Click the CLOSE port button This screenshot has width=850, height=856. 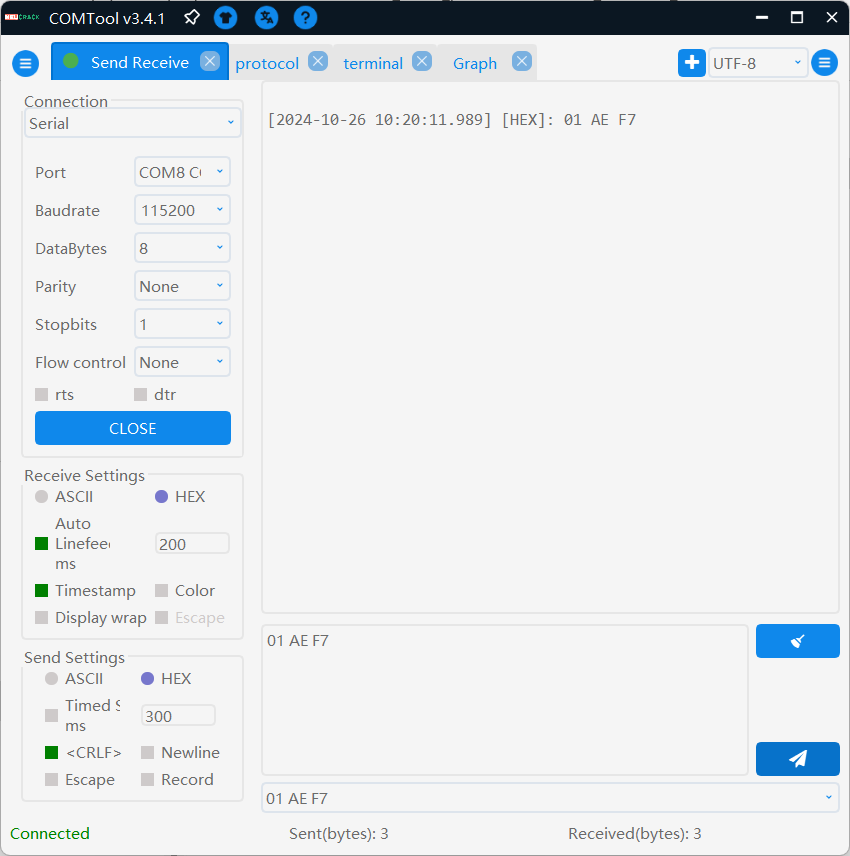(133, 428)
